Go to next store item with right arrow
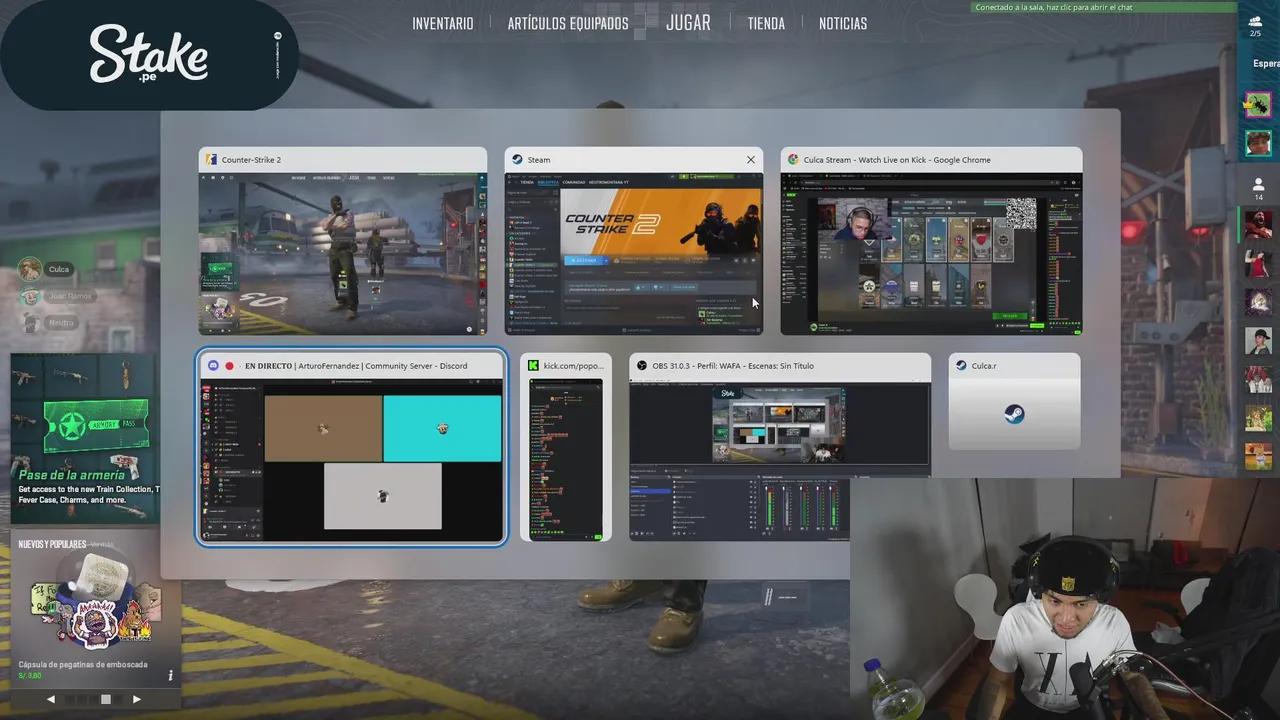1280x720 pixels. coord(137,699)
